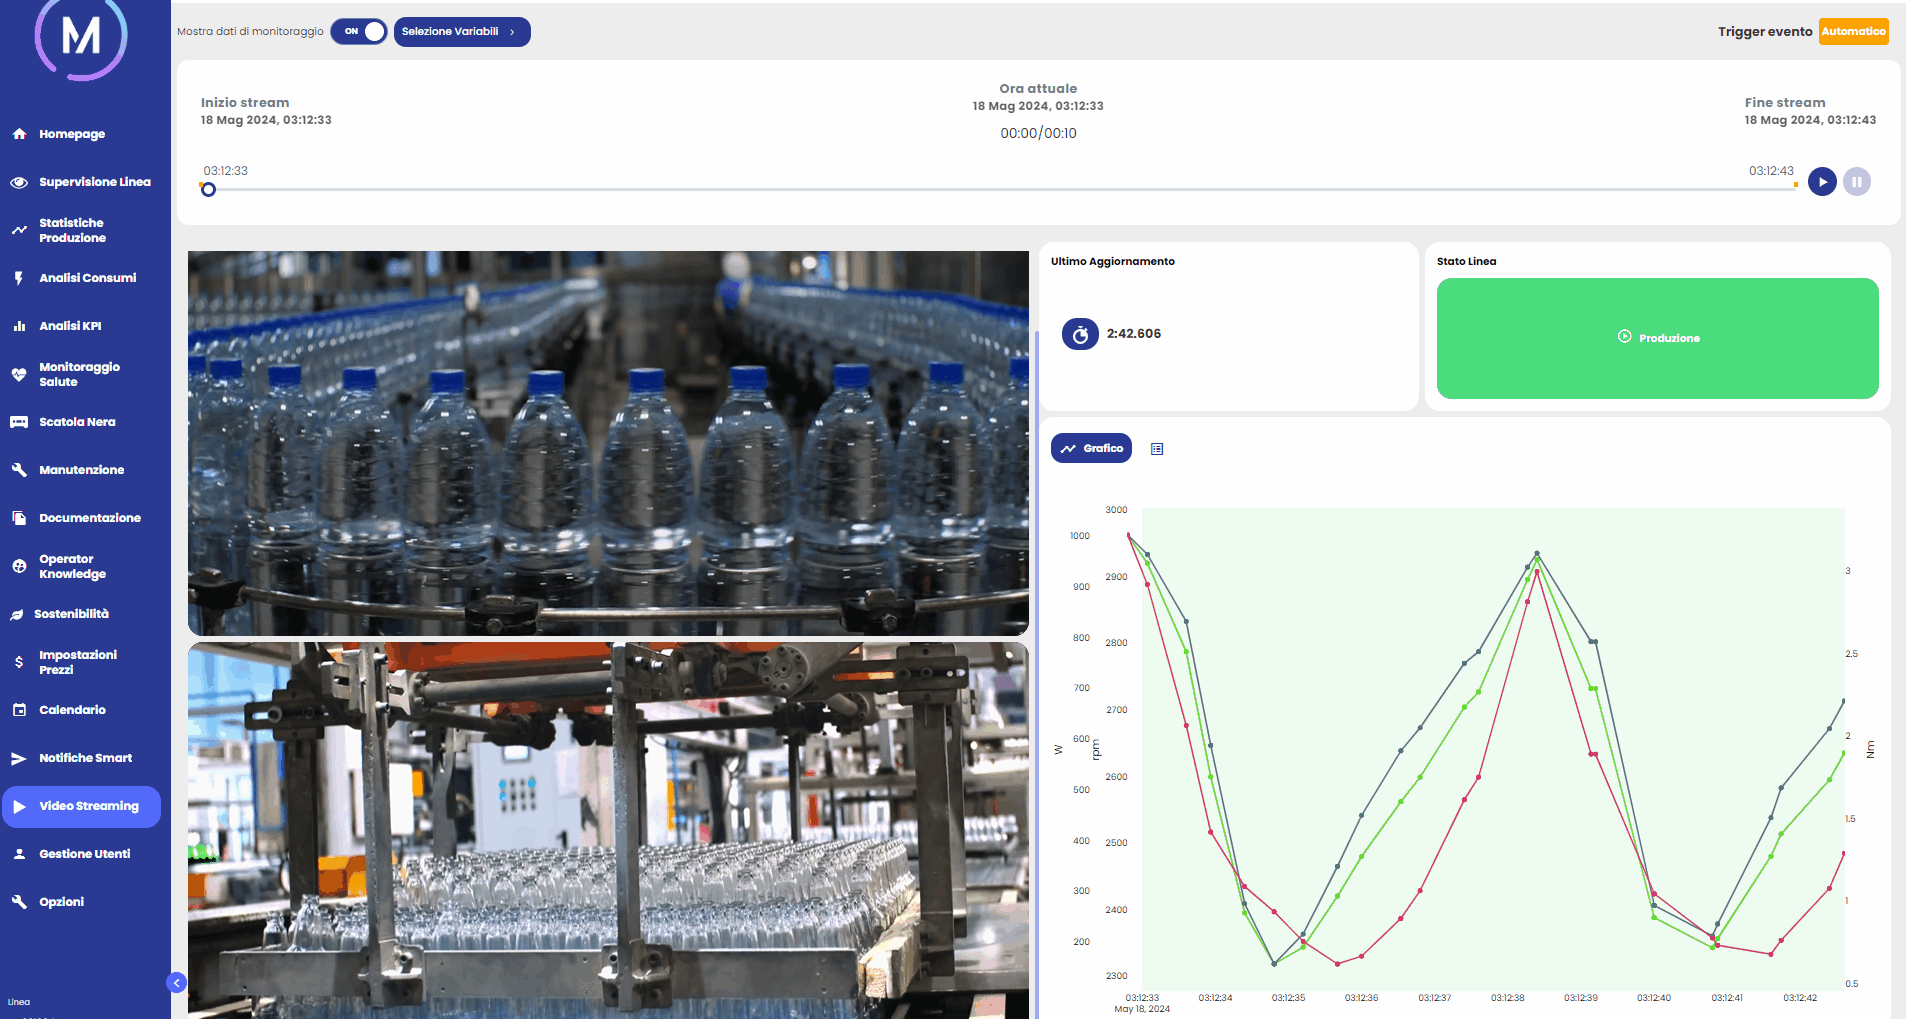Click the Homepage house icon
Viewport: 1906px width, 1019px height.
point(19,134)
